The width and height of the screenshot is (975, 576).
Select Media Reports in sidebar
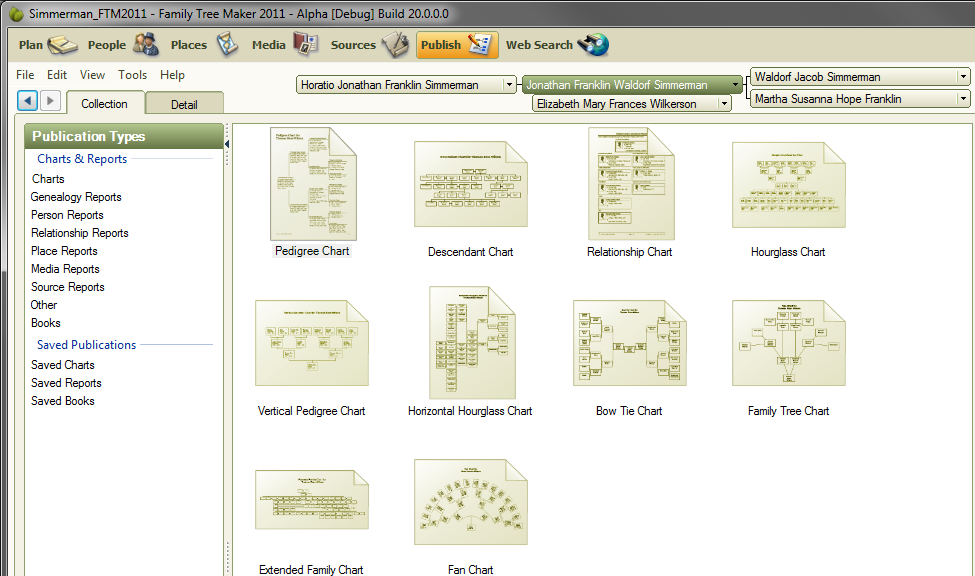(65, 269)
